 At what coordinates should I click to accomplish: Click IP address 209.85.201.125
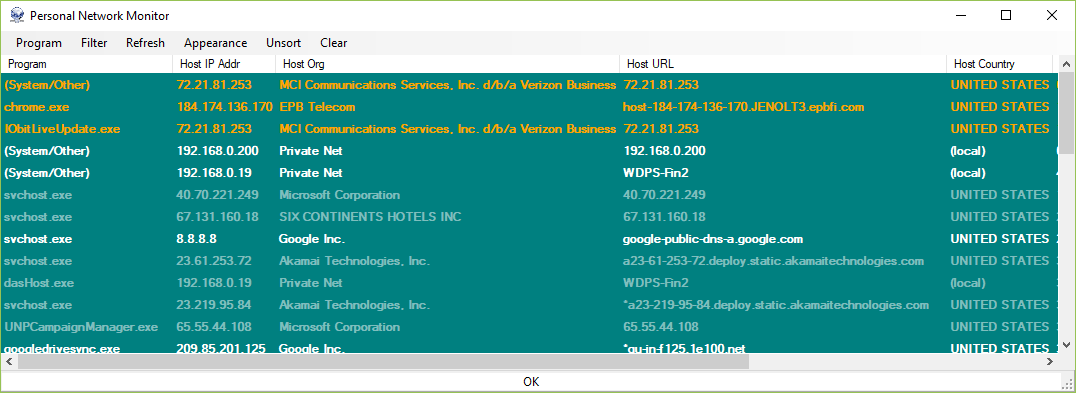click(x=221, y=348)
